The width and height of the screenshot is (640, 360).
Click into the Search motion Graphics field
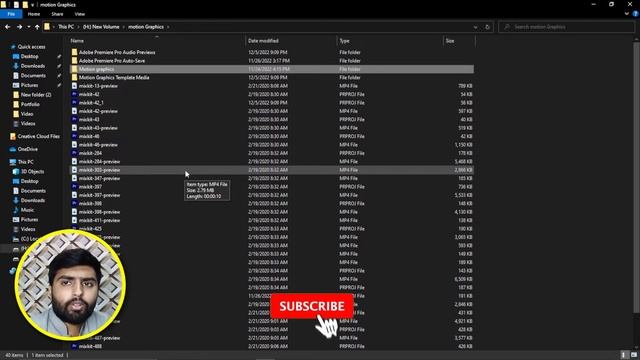click(567, 27)
